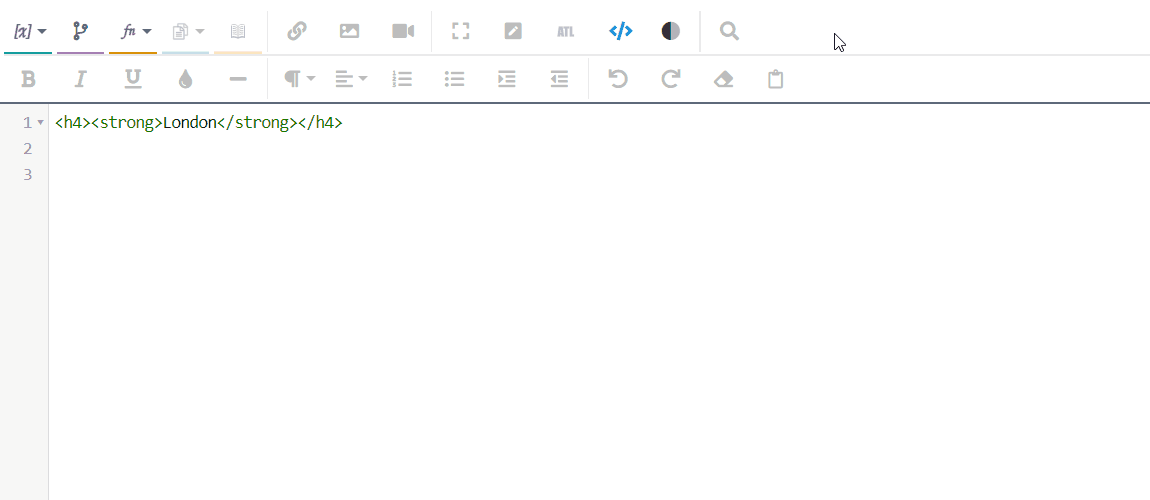Insert a video with the camera icon

point(403,31)
